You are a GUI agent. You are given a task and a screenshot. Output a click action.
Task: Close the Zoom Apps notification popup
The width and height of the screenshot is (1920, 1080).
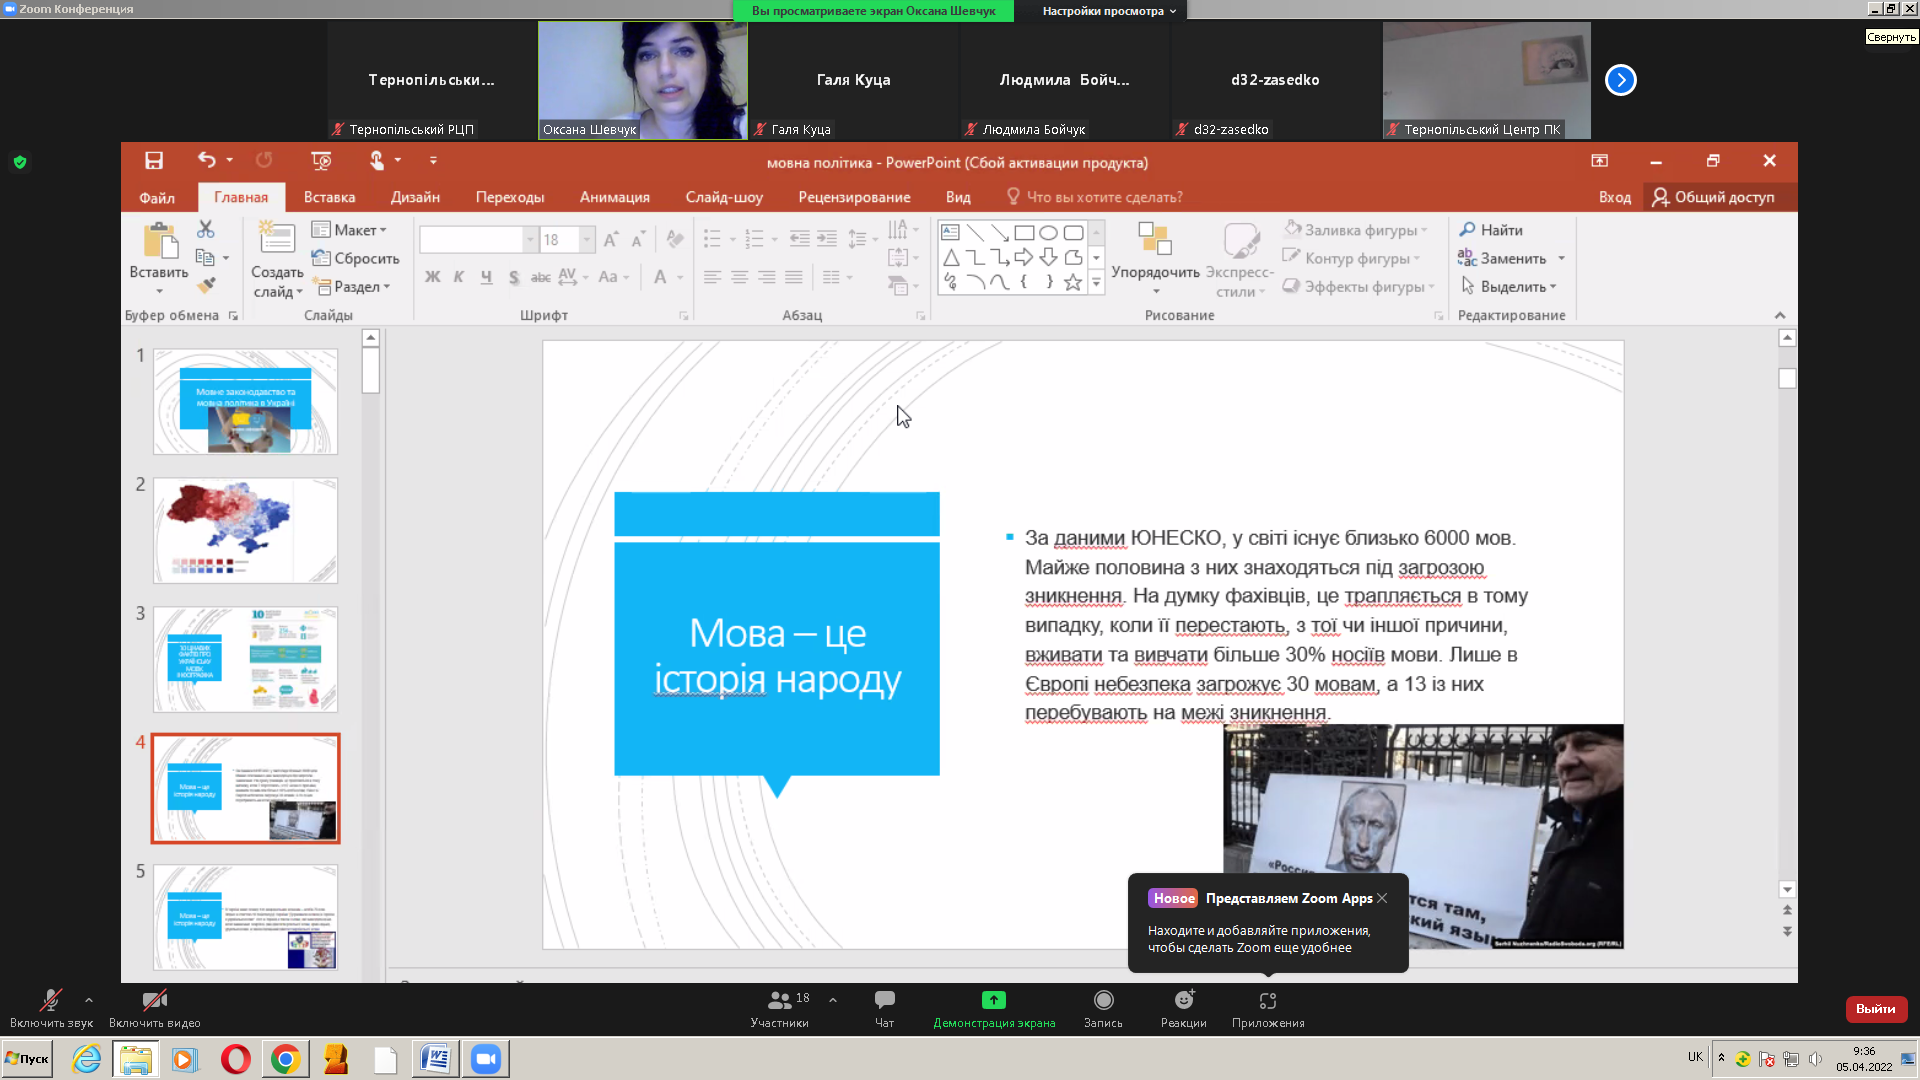coord(1381,898)
